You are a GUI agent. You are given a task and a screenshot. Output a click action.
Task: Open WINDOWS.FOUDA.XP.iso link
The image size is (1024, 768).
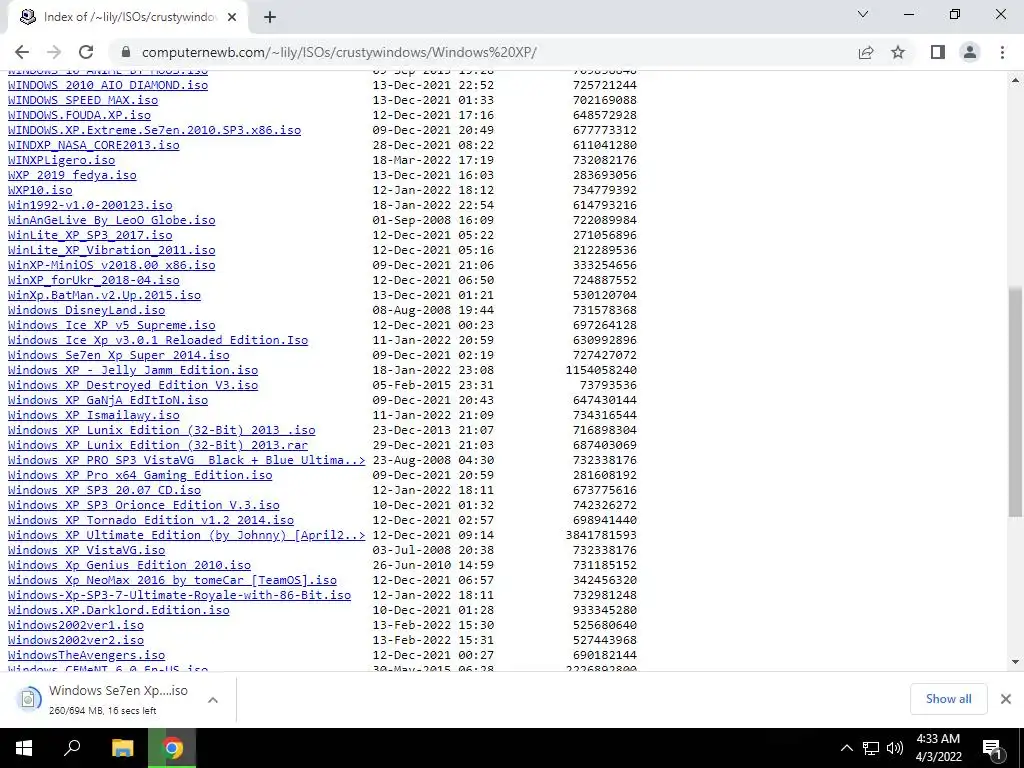coord(79,115)
